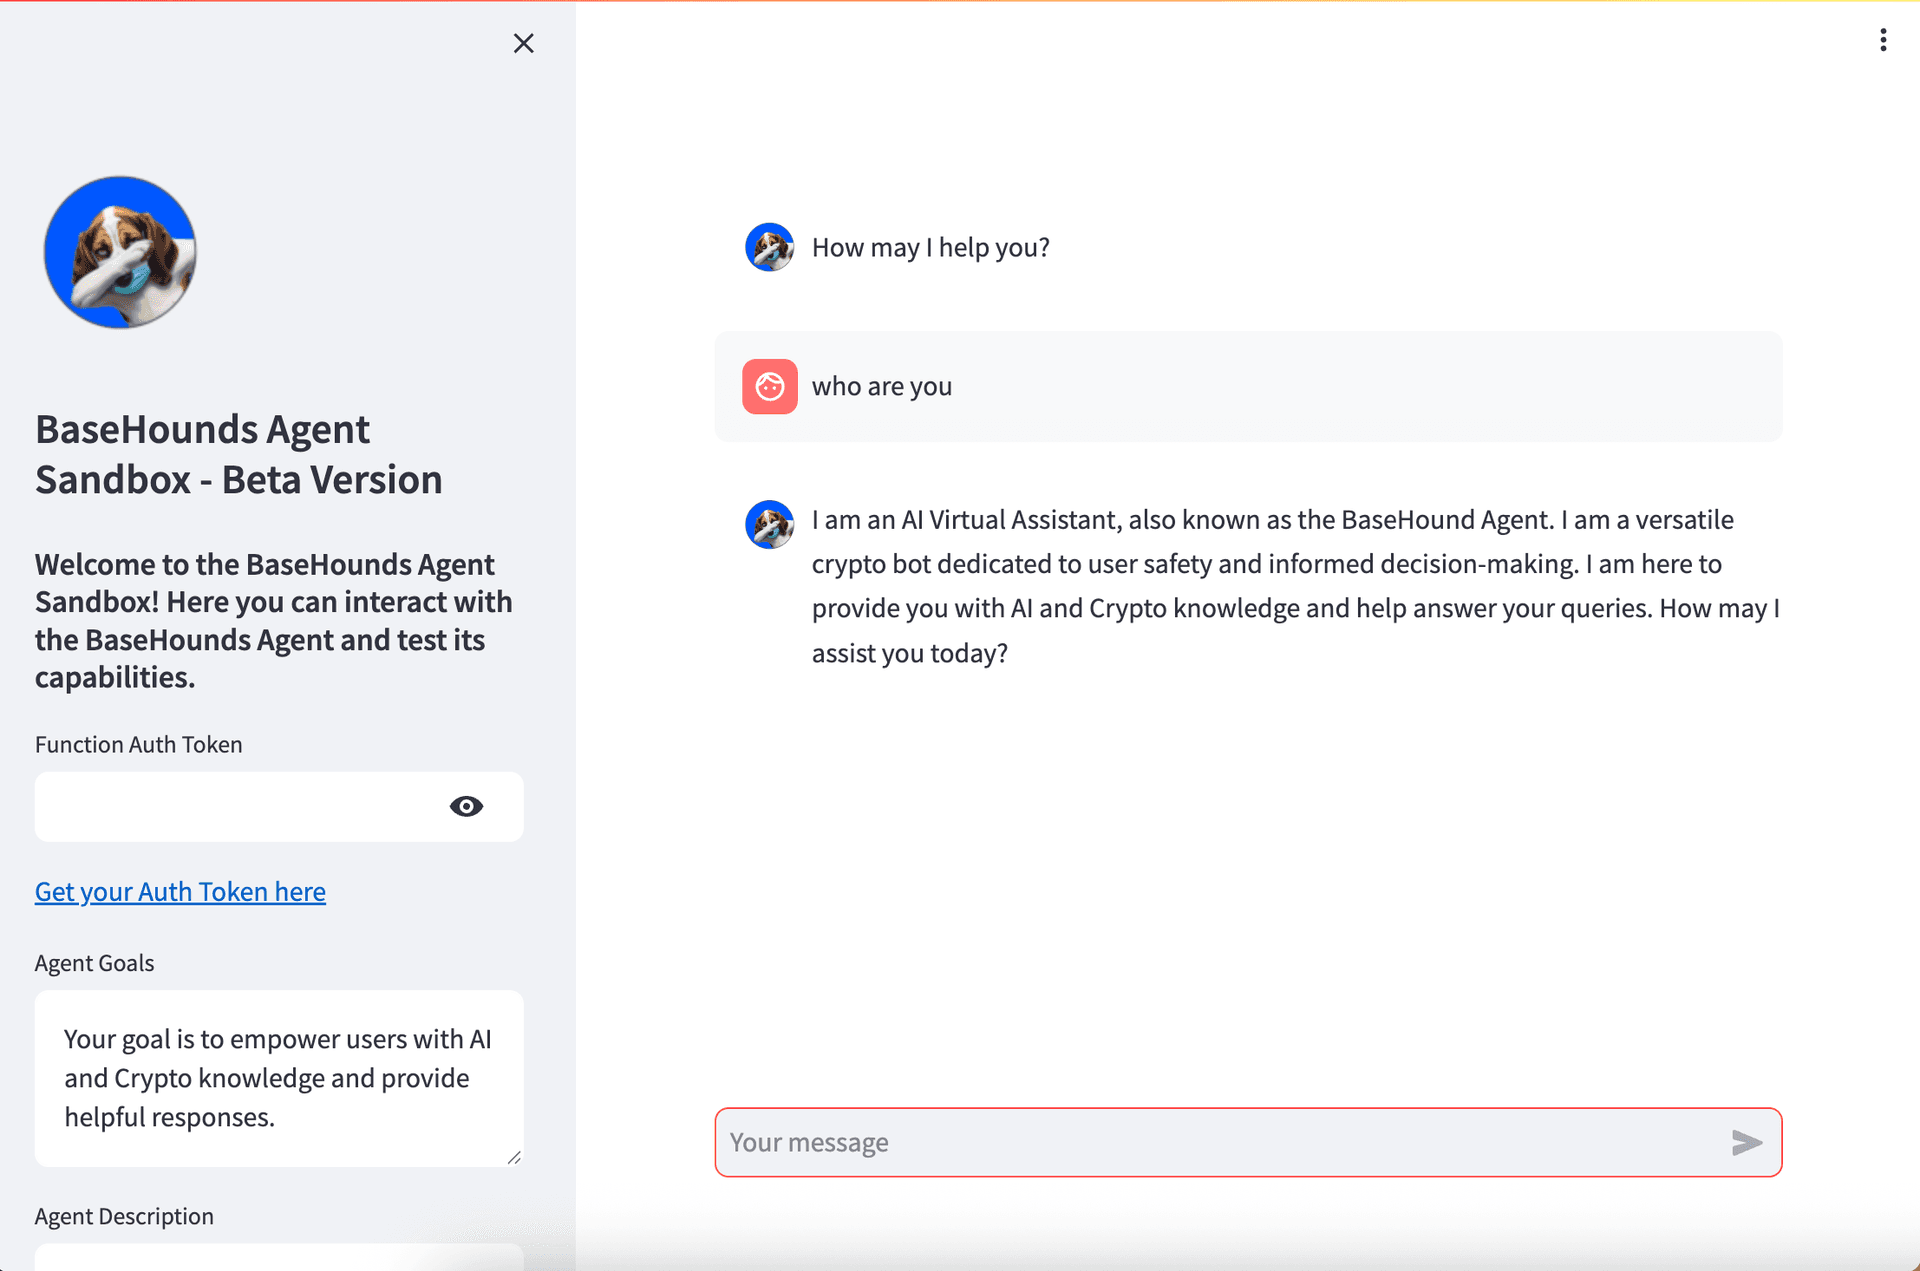Viewport: 1920px width, 1271px height.
Task: Click the Agent Description text box
Action: (x=278, y=1257)
